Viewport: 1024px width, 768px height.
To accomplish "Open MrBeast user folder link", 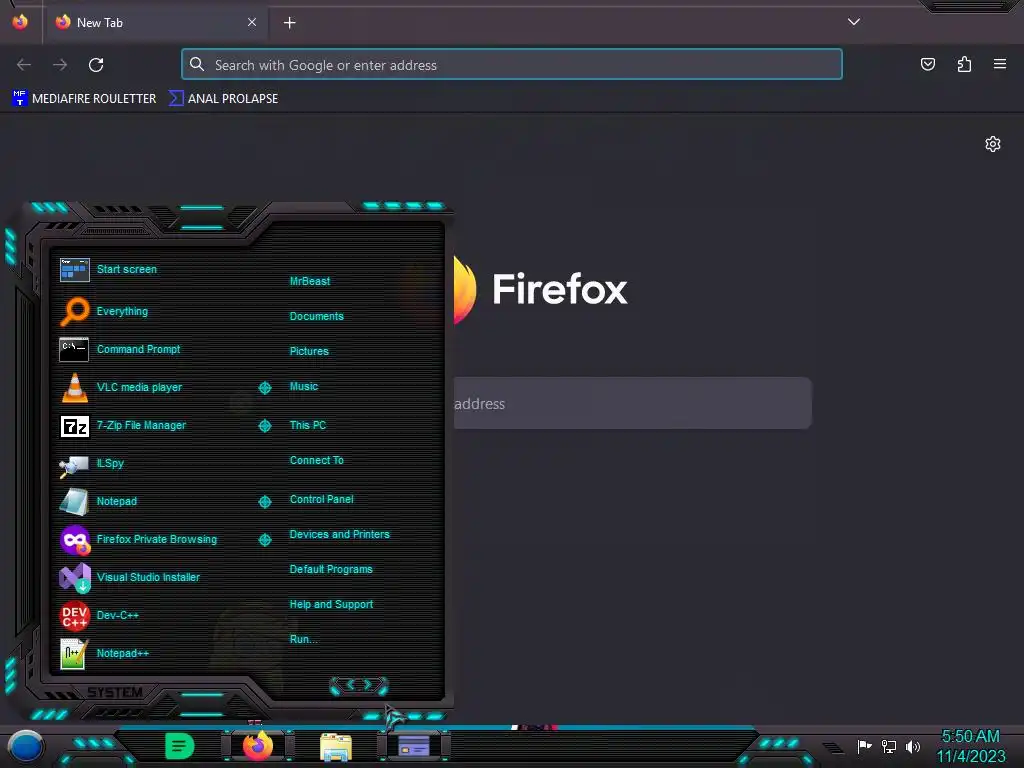I will tap(310, 281).
